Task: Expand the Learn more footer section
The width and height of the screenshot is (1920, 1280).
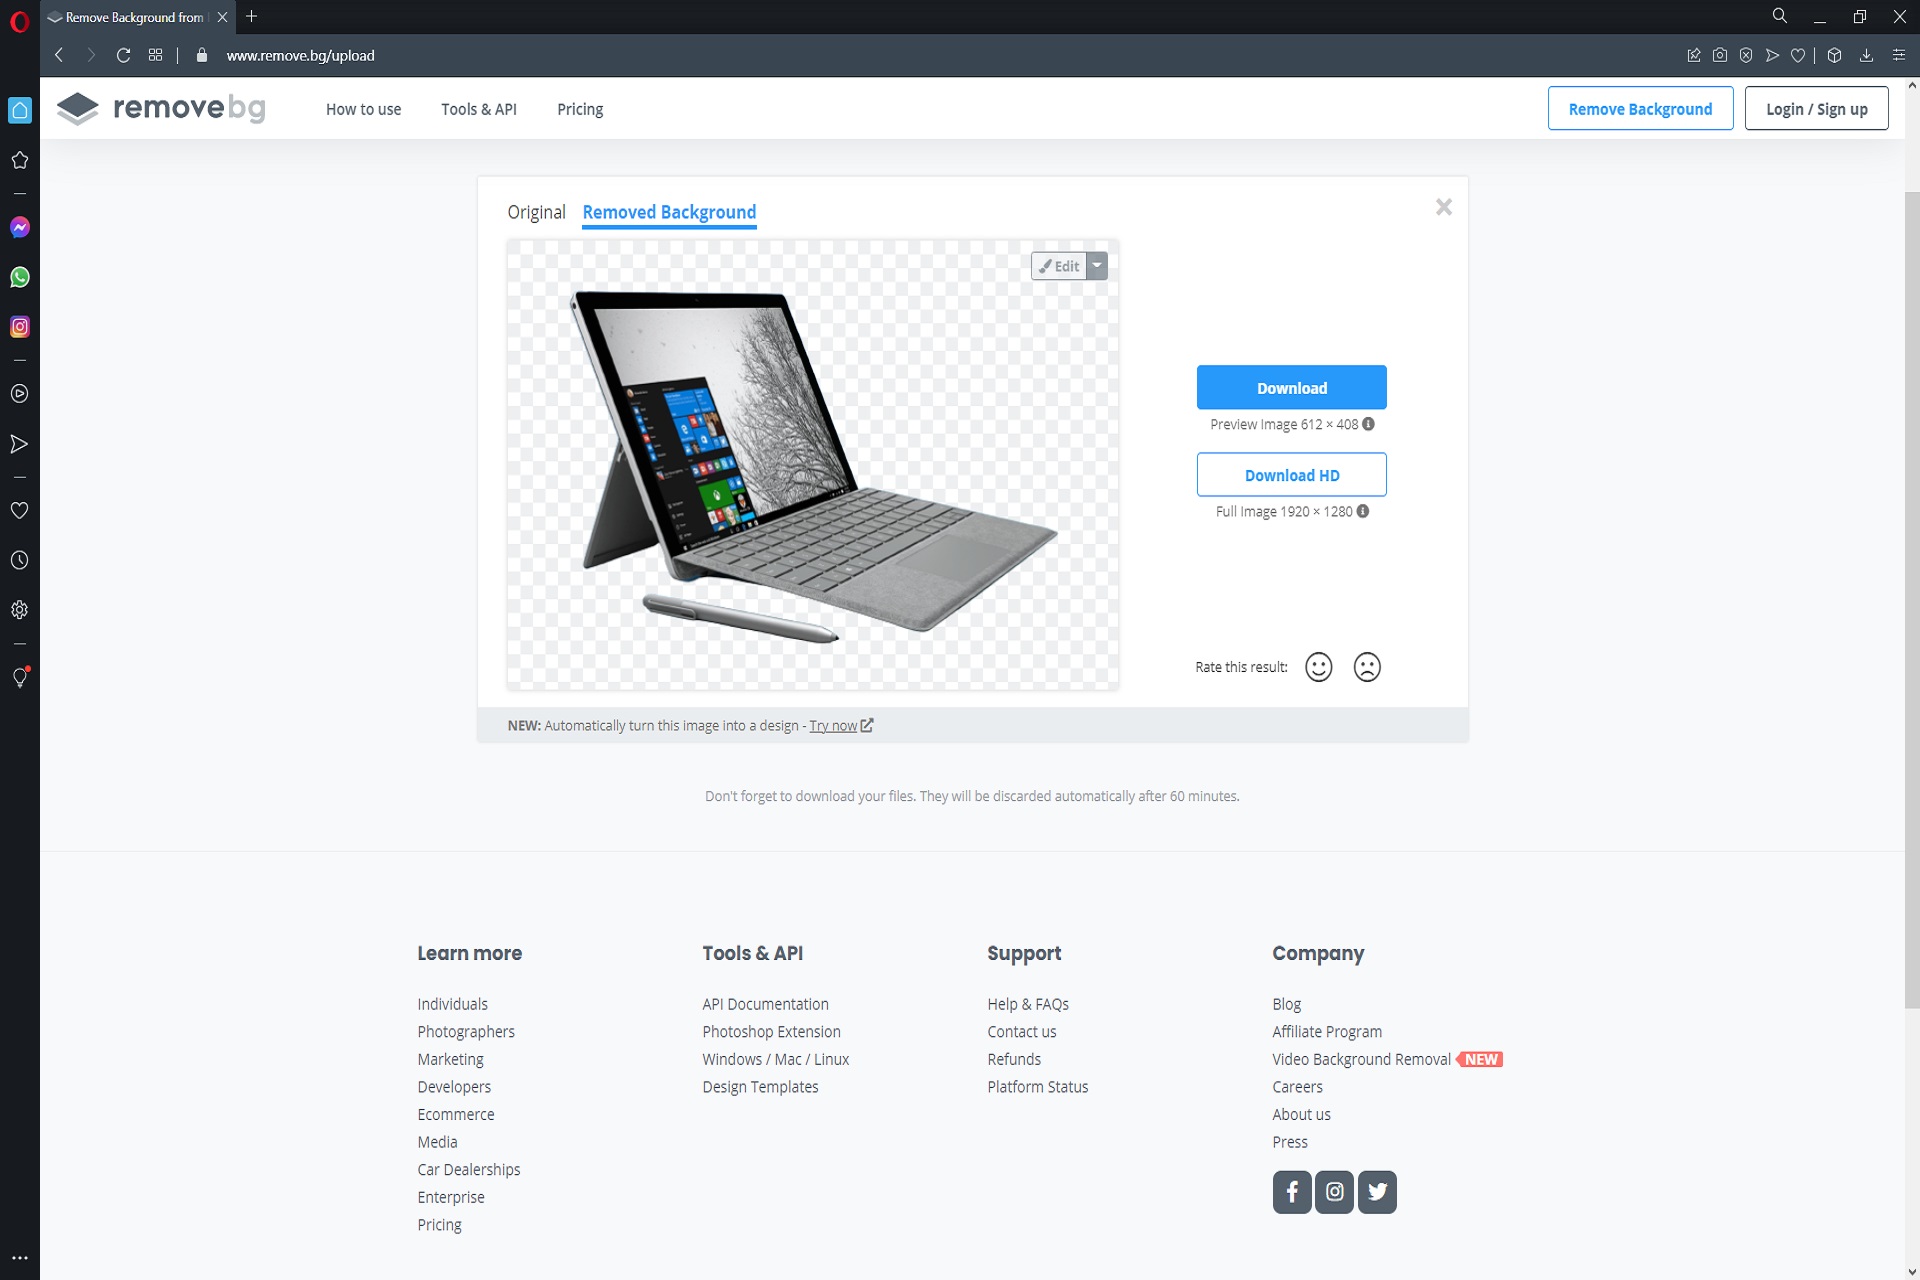Action: (470, 953)
